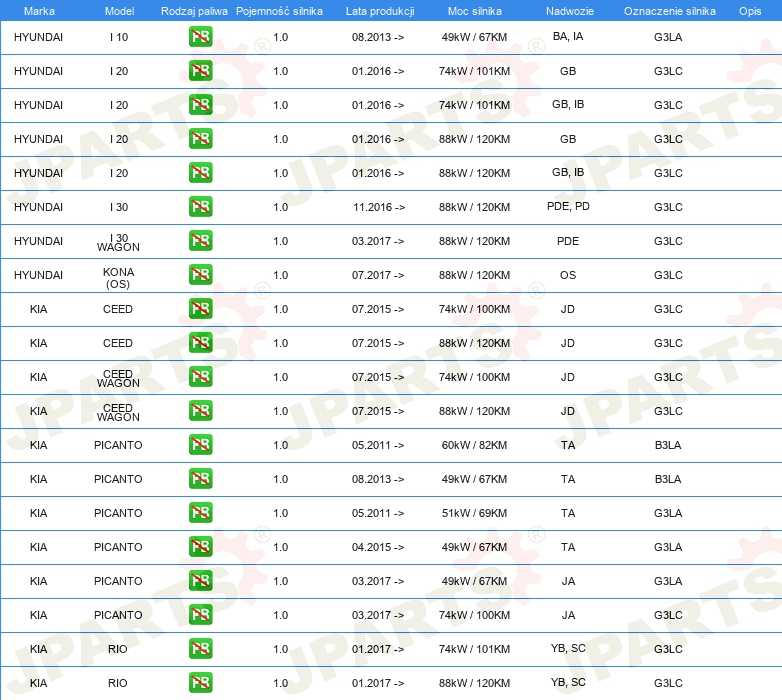Click the Nadwozie column header
Screen dimensions: 782x700
(x=570, y=11)
